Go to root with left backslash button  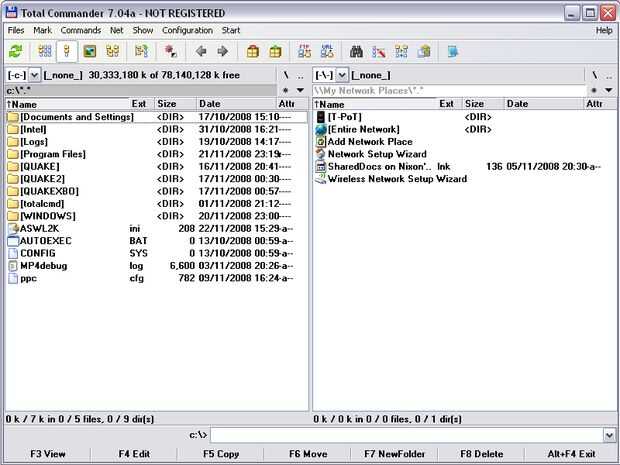tap(286, 75)
